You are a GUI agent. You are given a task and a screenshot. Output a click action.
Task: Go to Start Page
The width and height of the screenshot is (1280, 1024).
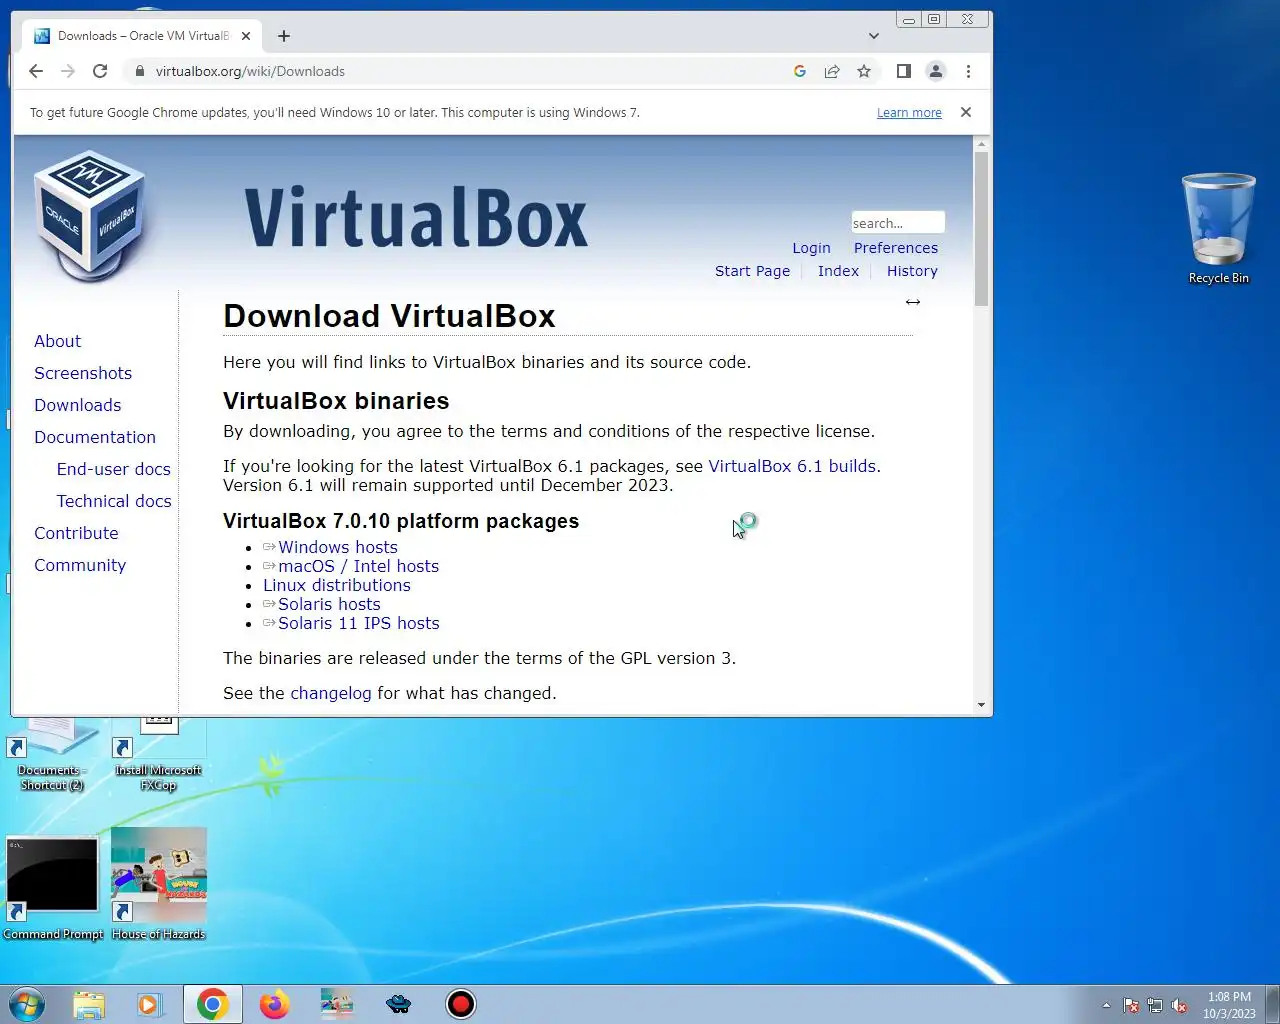(752, 271)
